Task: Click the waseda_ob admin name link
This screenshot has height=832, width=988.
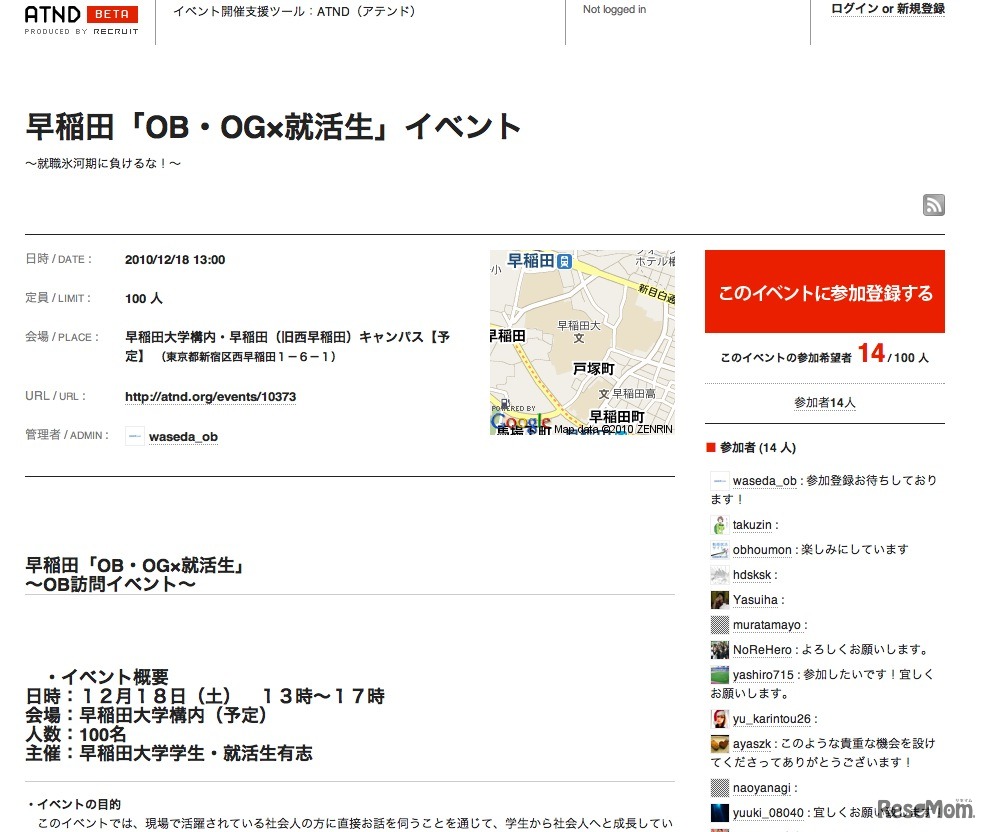Action: coord(183,437)
